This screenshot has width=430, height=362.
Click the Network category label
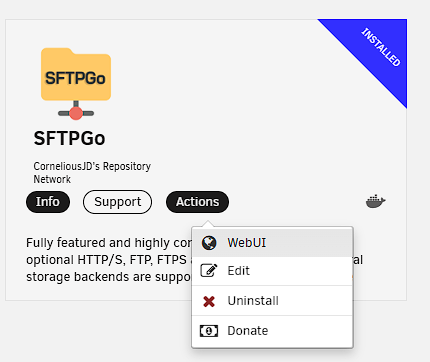pos(52,179)
